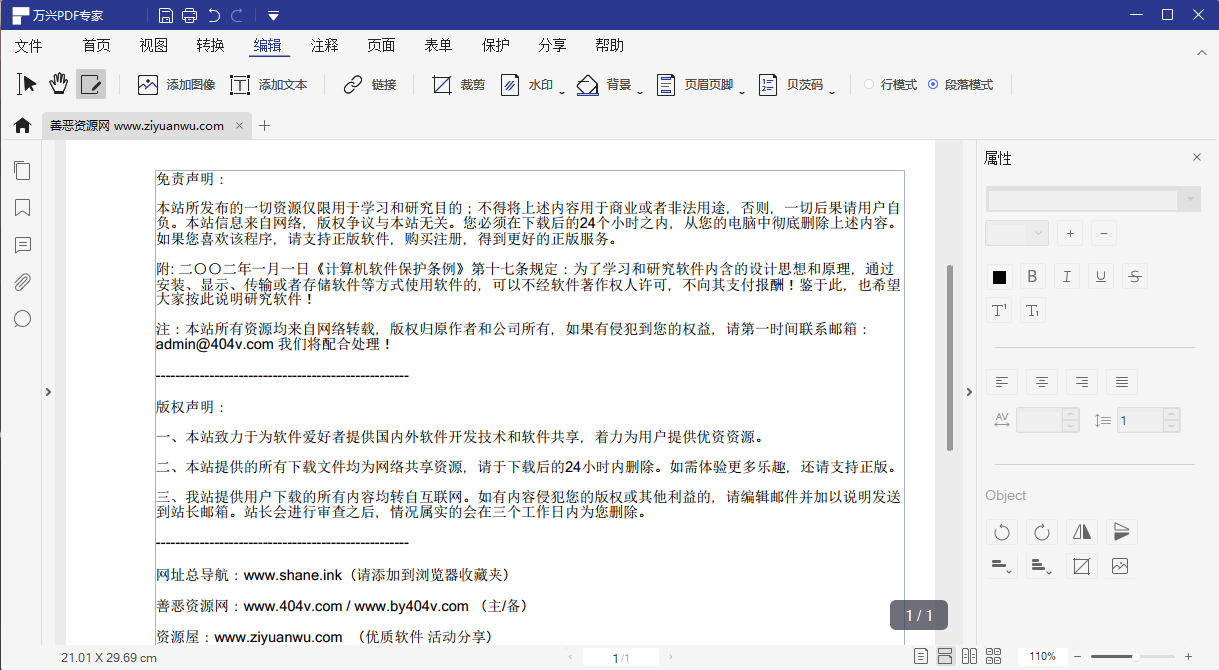This screenshot has width=1219, height=670.
Task: Open the Bookmarks panel in the left sidebar
Action: (22, 208)
